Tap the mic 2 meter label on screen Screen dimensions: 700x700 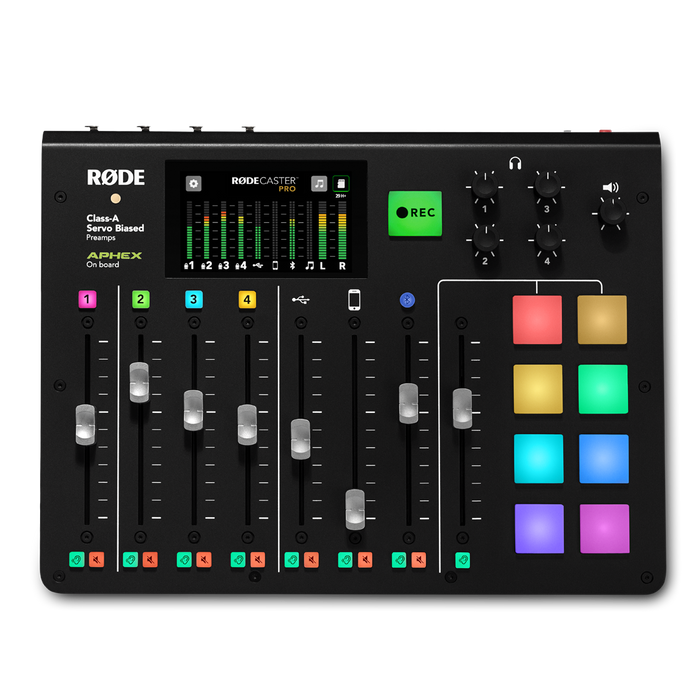point(206,266)
